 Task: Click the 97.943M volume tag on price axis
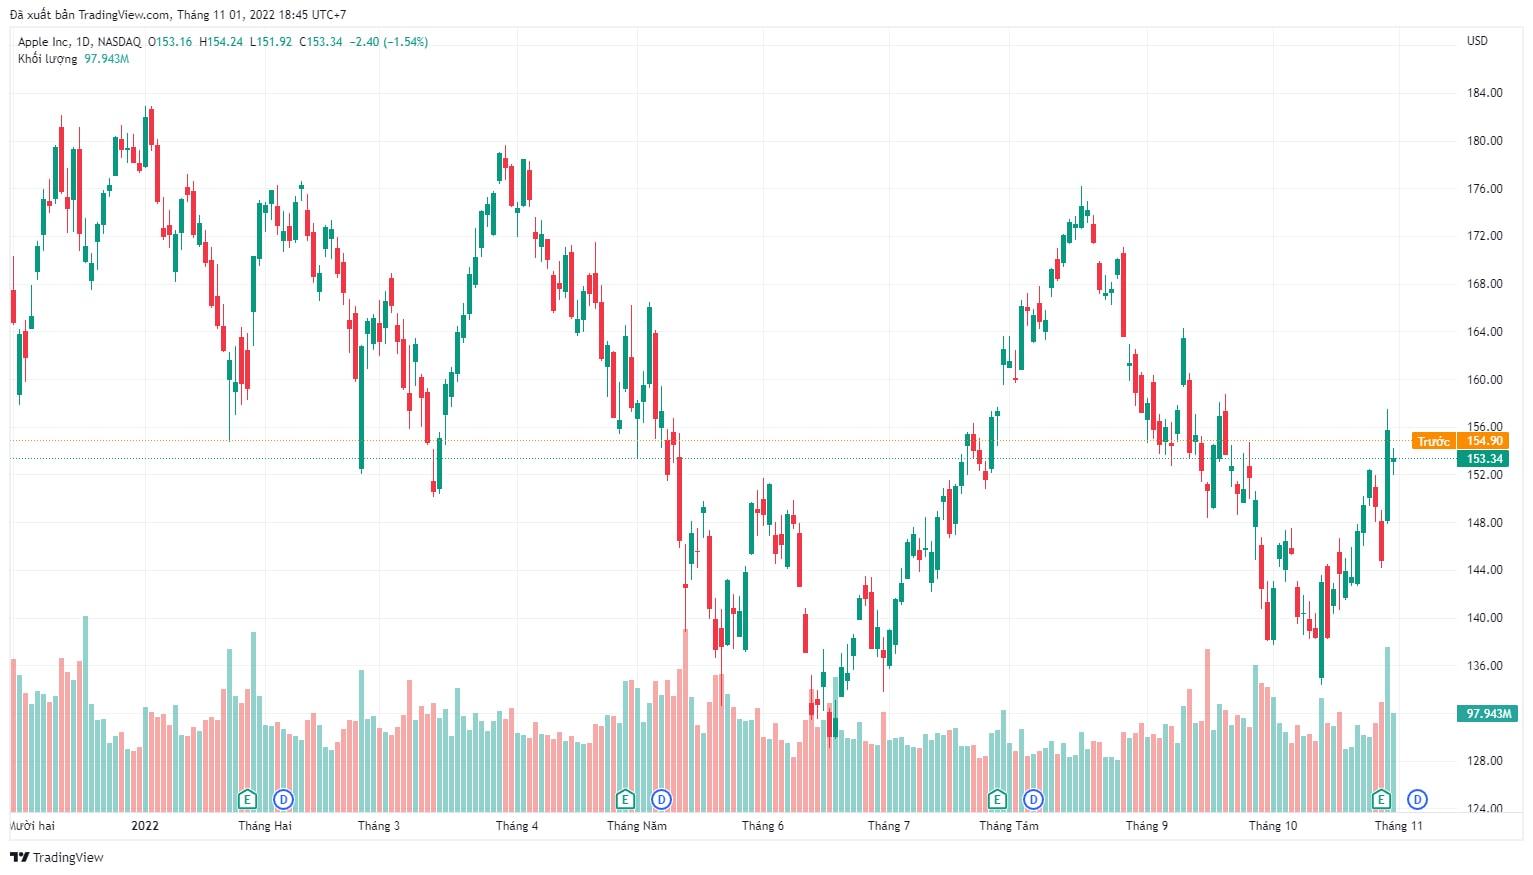(x=1488, y=714)
